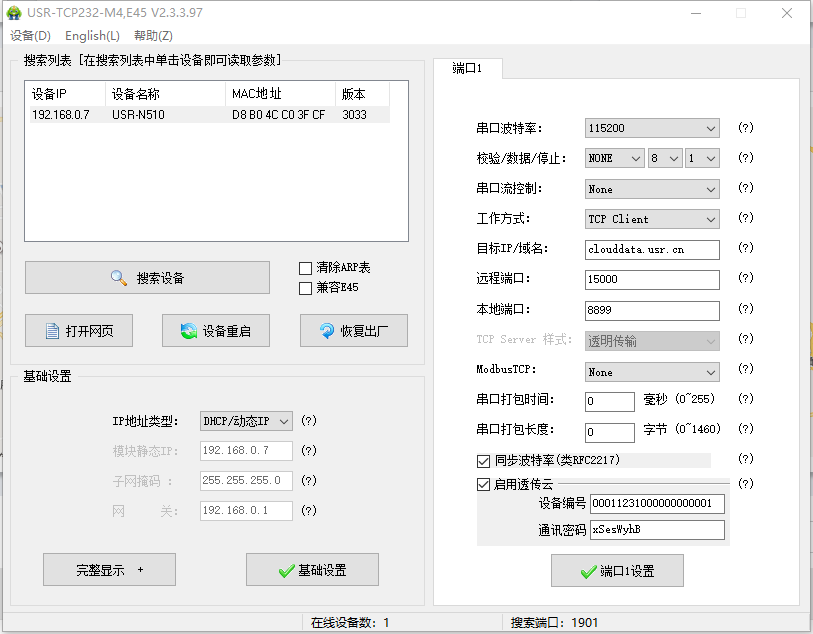Open the 串口流控制 None dropdown
This screenshot has width=813, height=634.
[x=652, y=189]
